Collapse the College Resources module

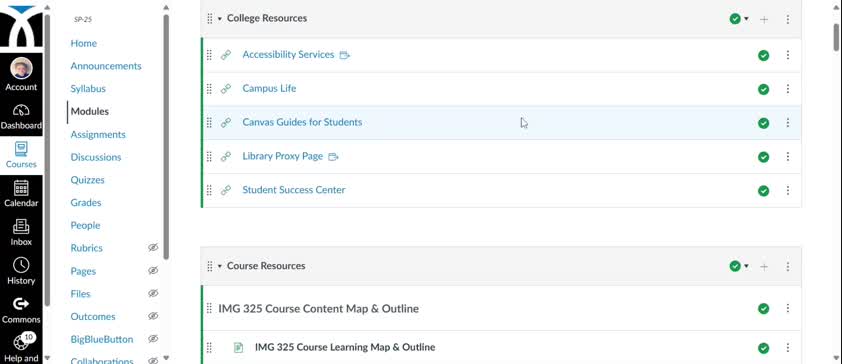(220, 19)
